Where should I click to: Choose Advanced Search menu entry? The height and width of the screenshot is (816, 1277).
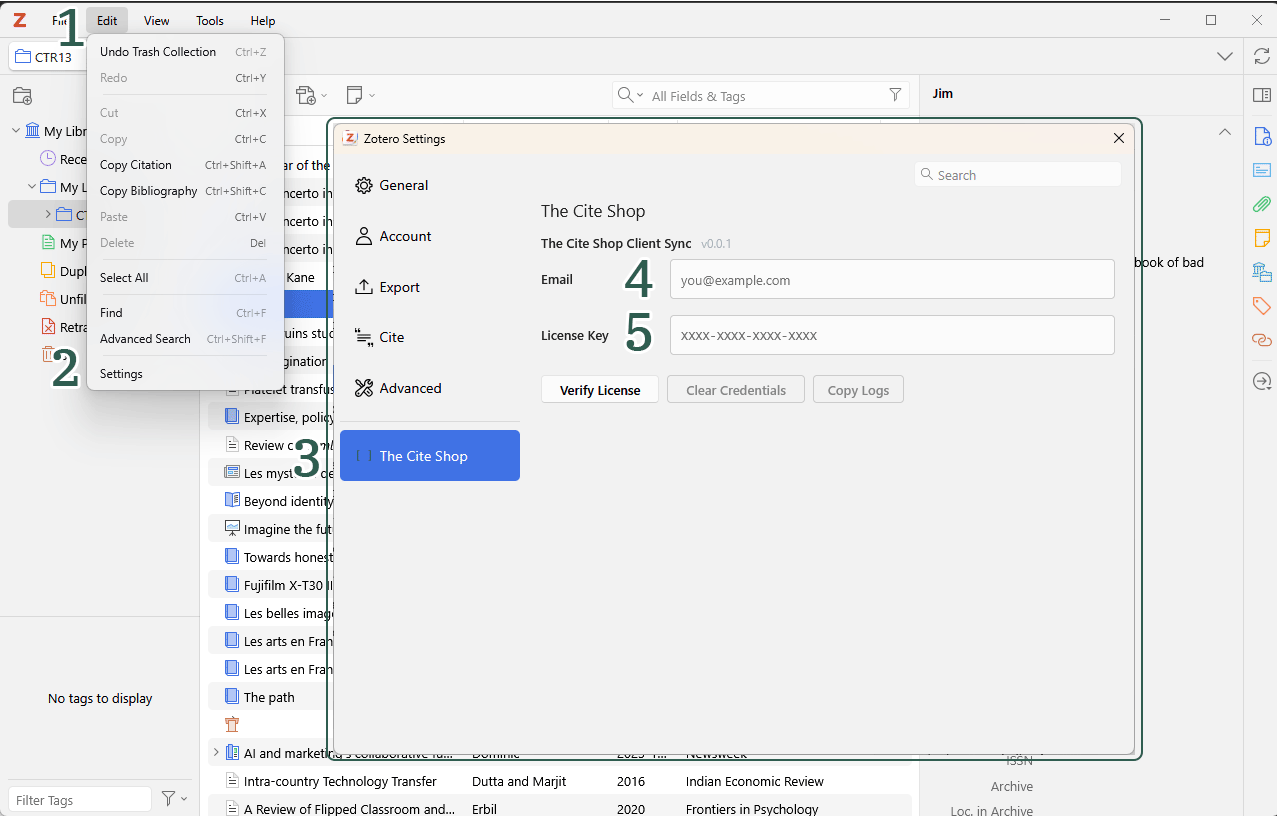coord(185,339)
